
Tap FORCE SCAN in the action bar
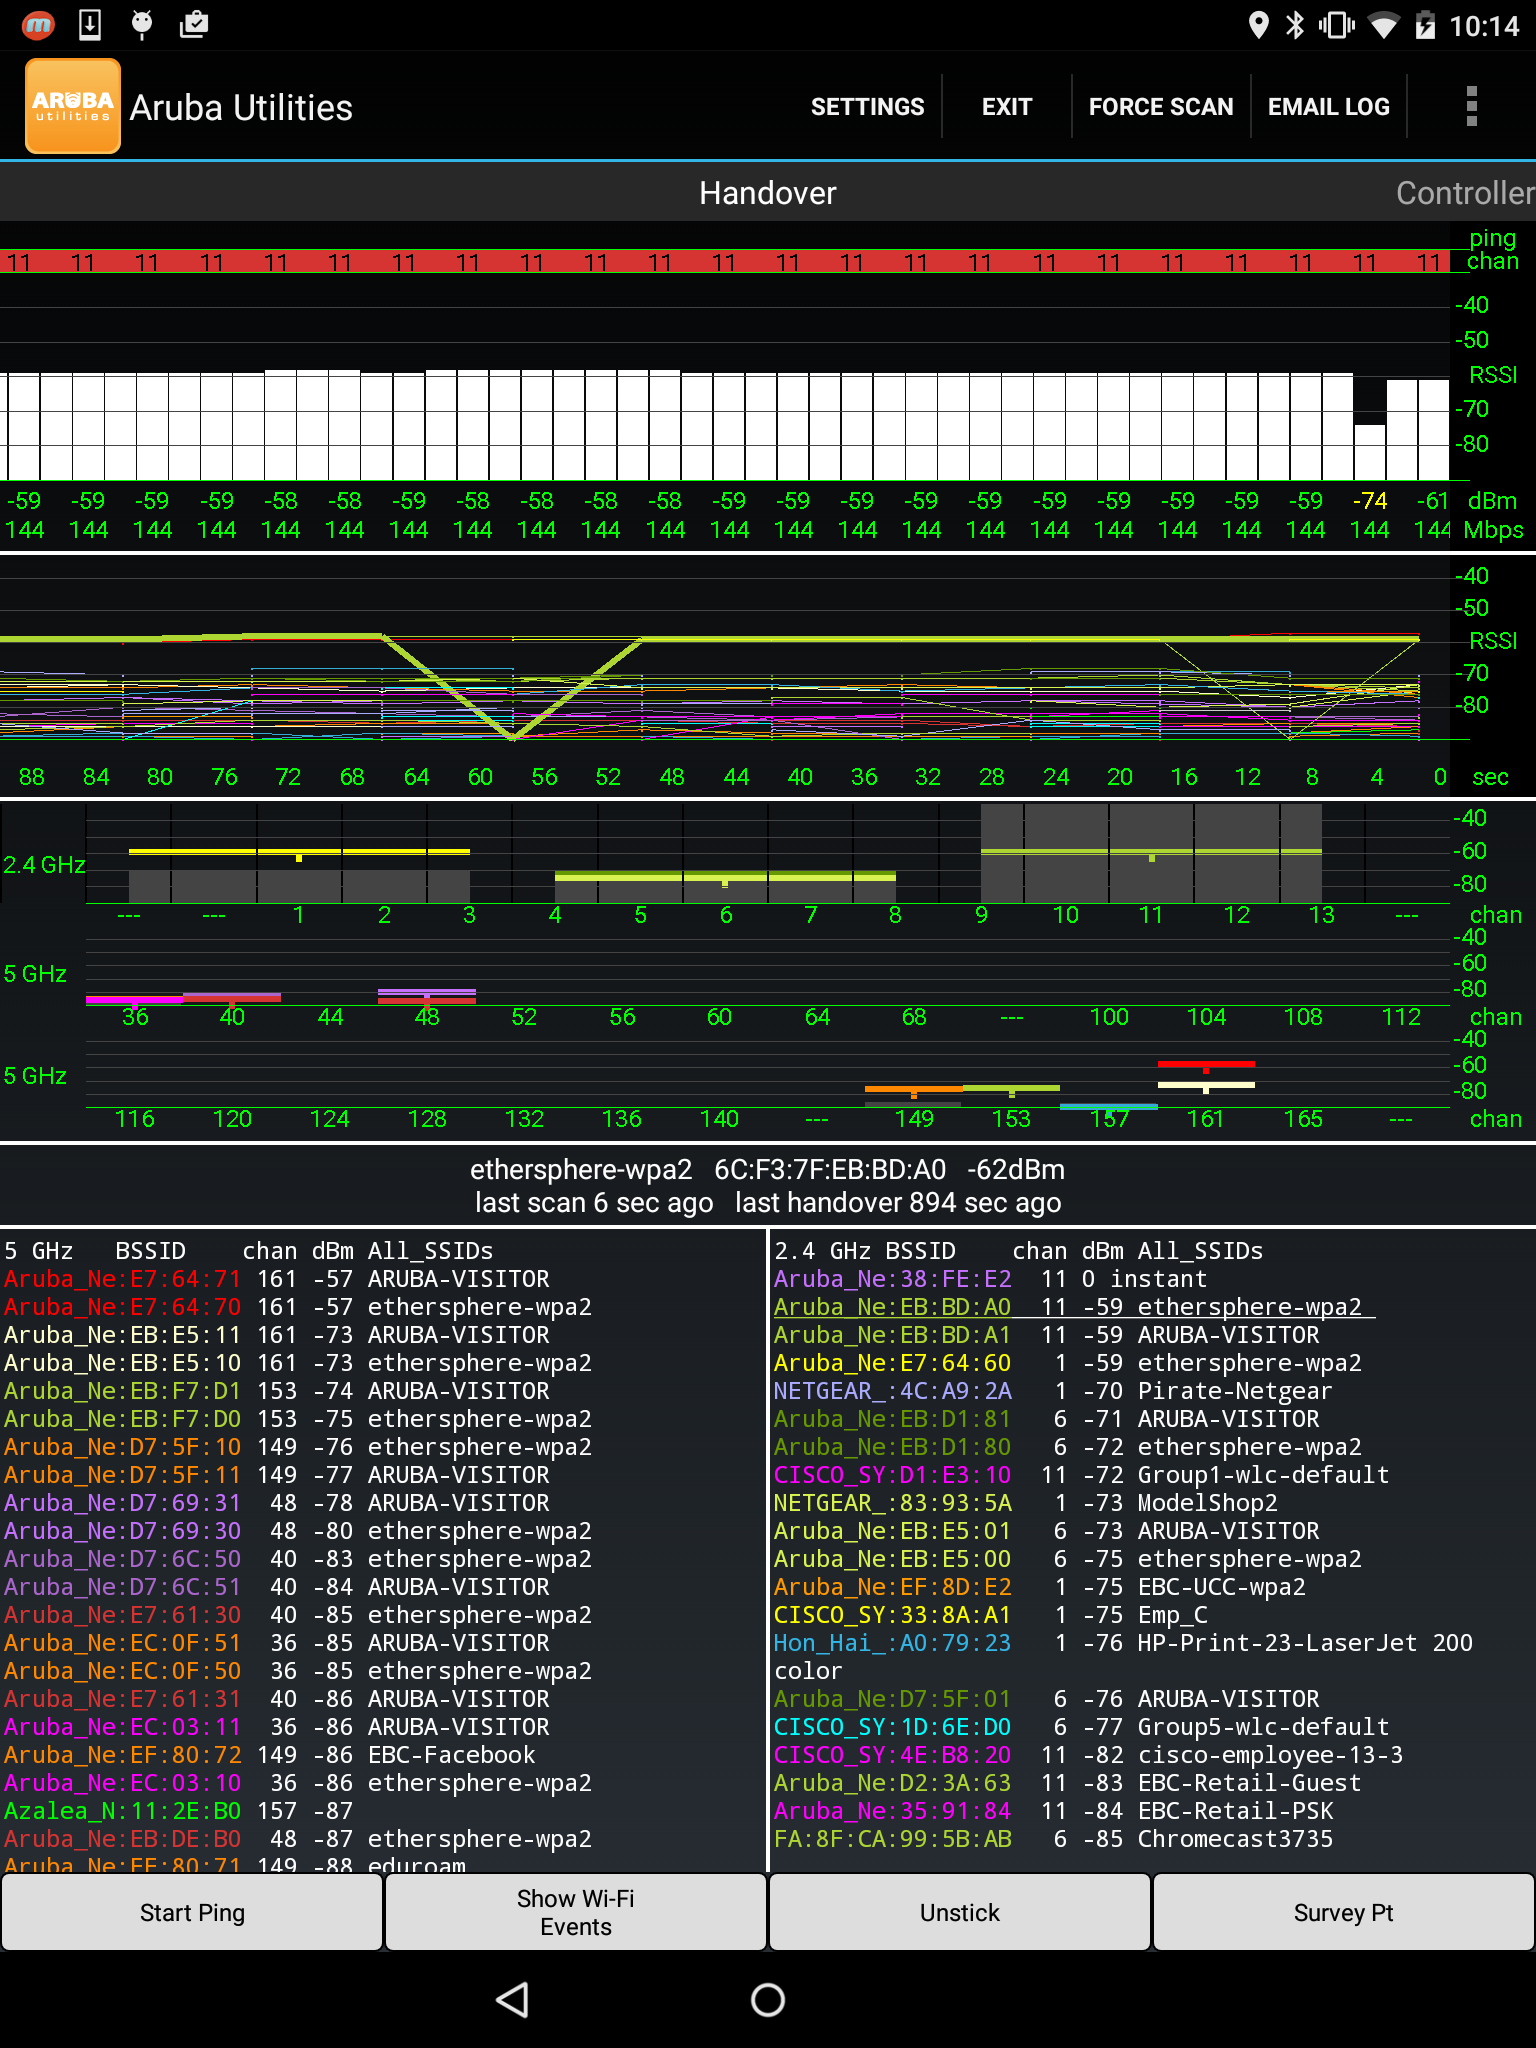(1161, 107)
